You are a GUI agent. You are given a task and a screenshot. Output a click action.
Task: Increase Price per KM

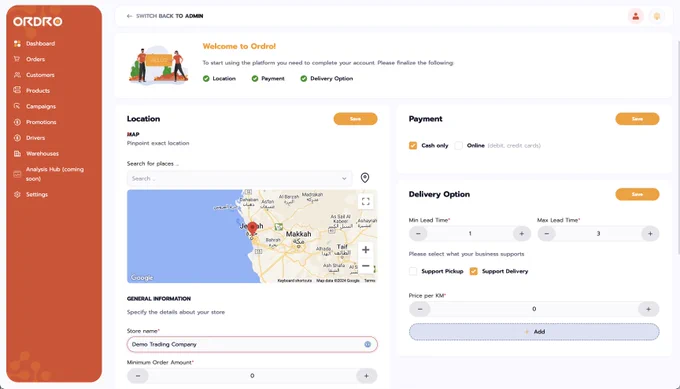(648, 309)
